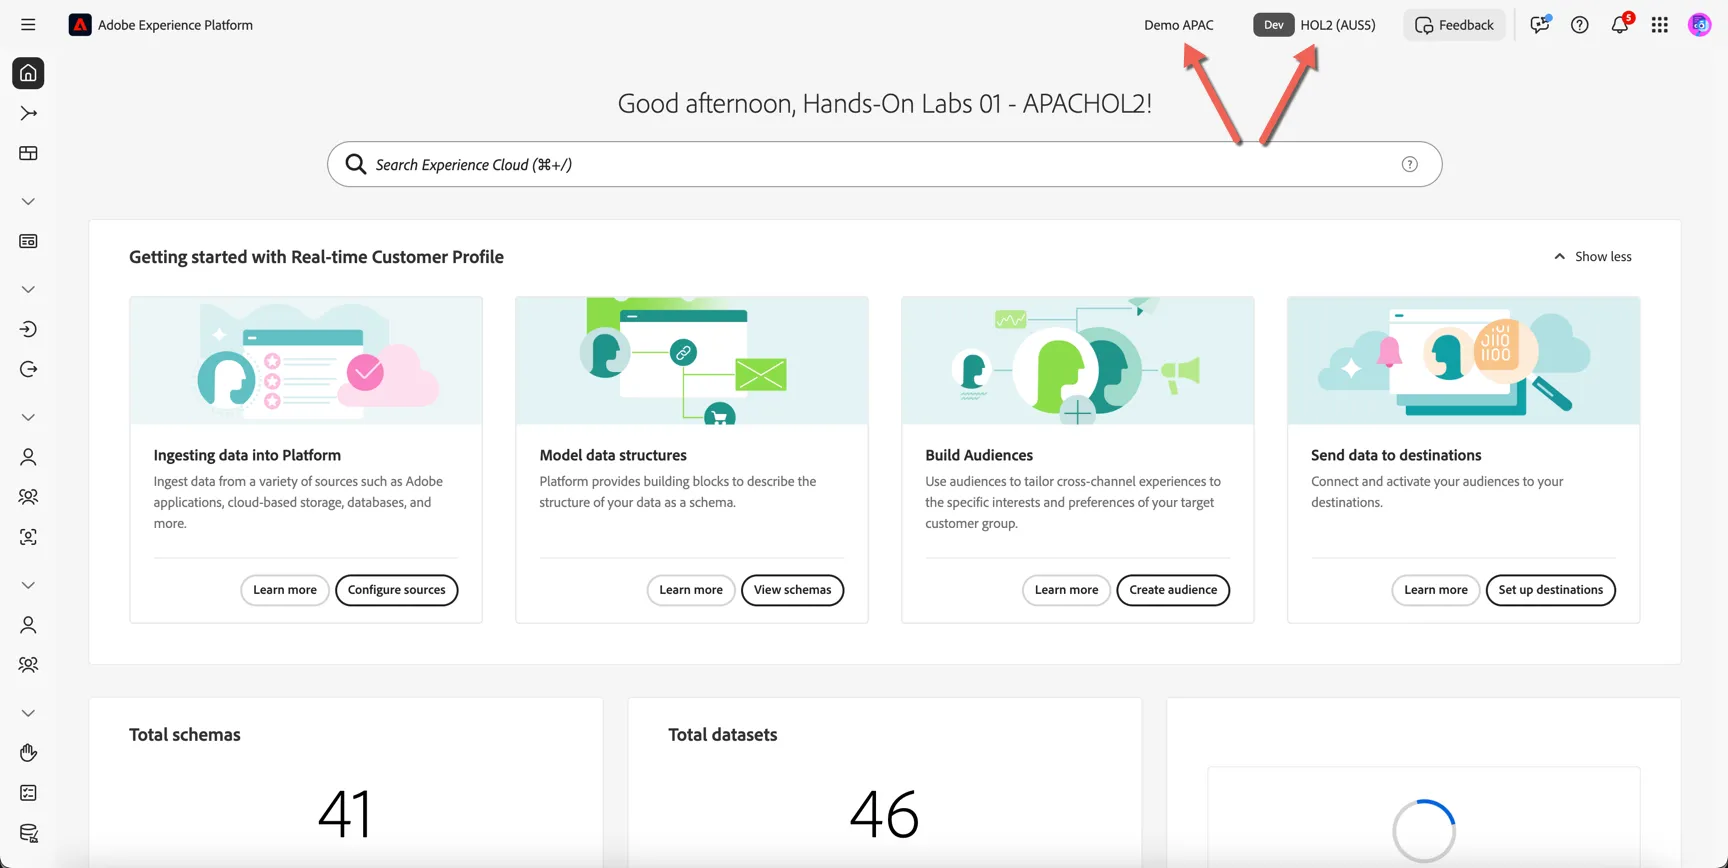
Task: Click Set up destinations
Action: [1551, 590]
